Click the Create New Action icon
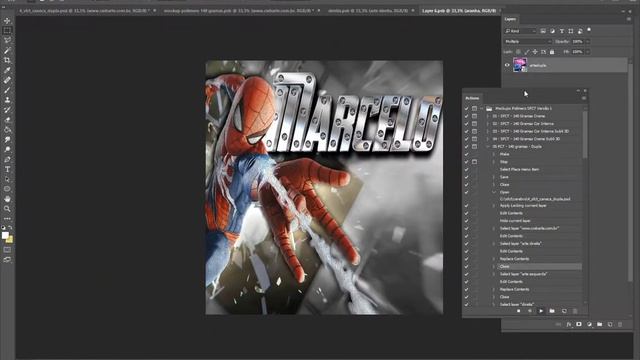The height and width of the screenshot is (360, 640). 564,311
